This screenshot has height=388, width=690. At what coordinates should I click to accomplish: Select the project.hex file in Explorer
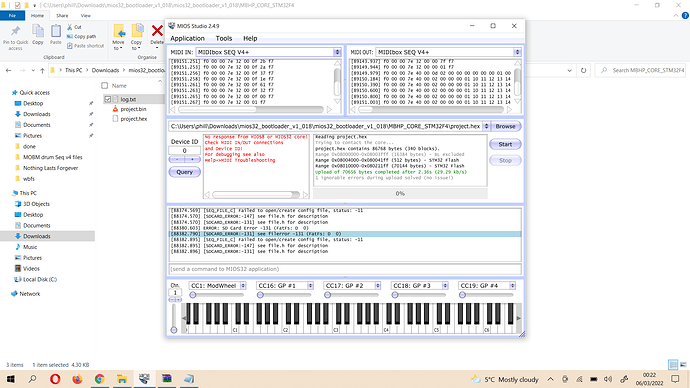coord(134,119)
